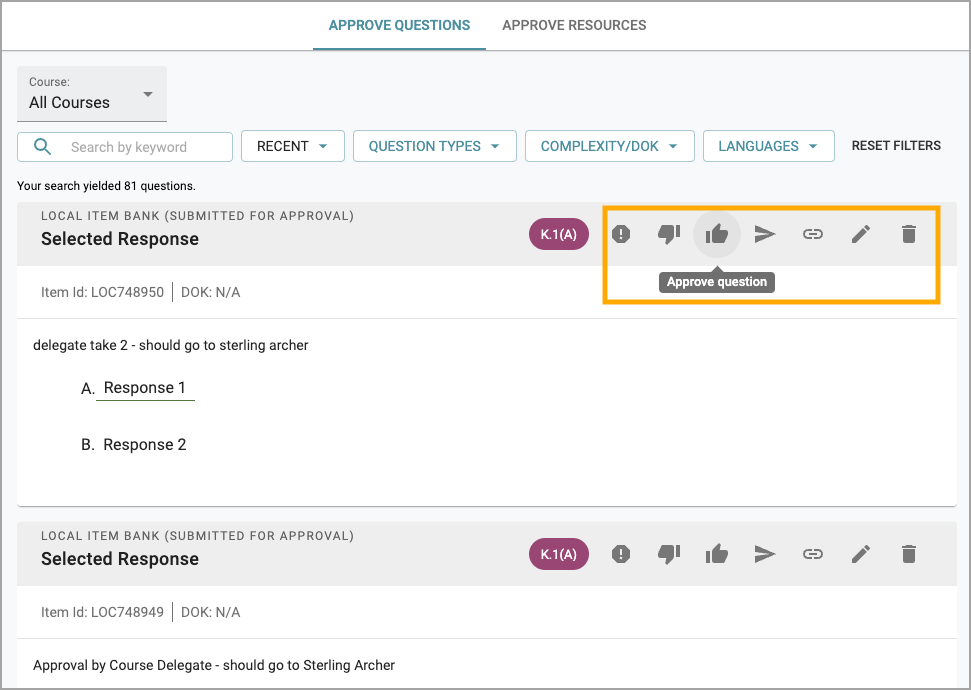This screenshot has height=690, width=971.
Task: Click Item Id LOC748949 text
Action: 102,612
